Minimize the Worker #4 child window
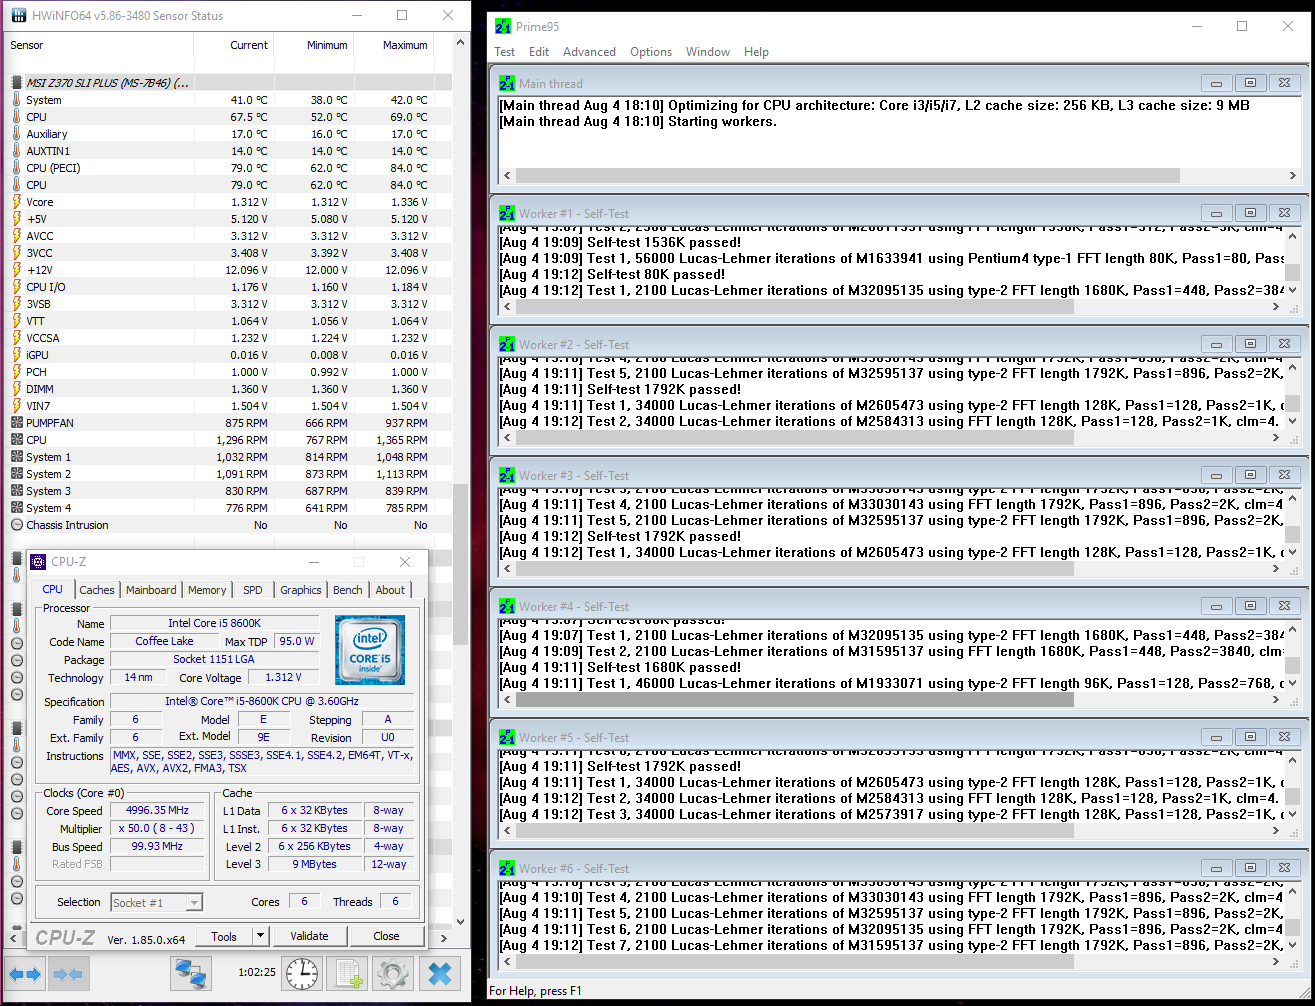 (1216, 606)
